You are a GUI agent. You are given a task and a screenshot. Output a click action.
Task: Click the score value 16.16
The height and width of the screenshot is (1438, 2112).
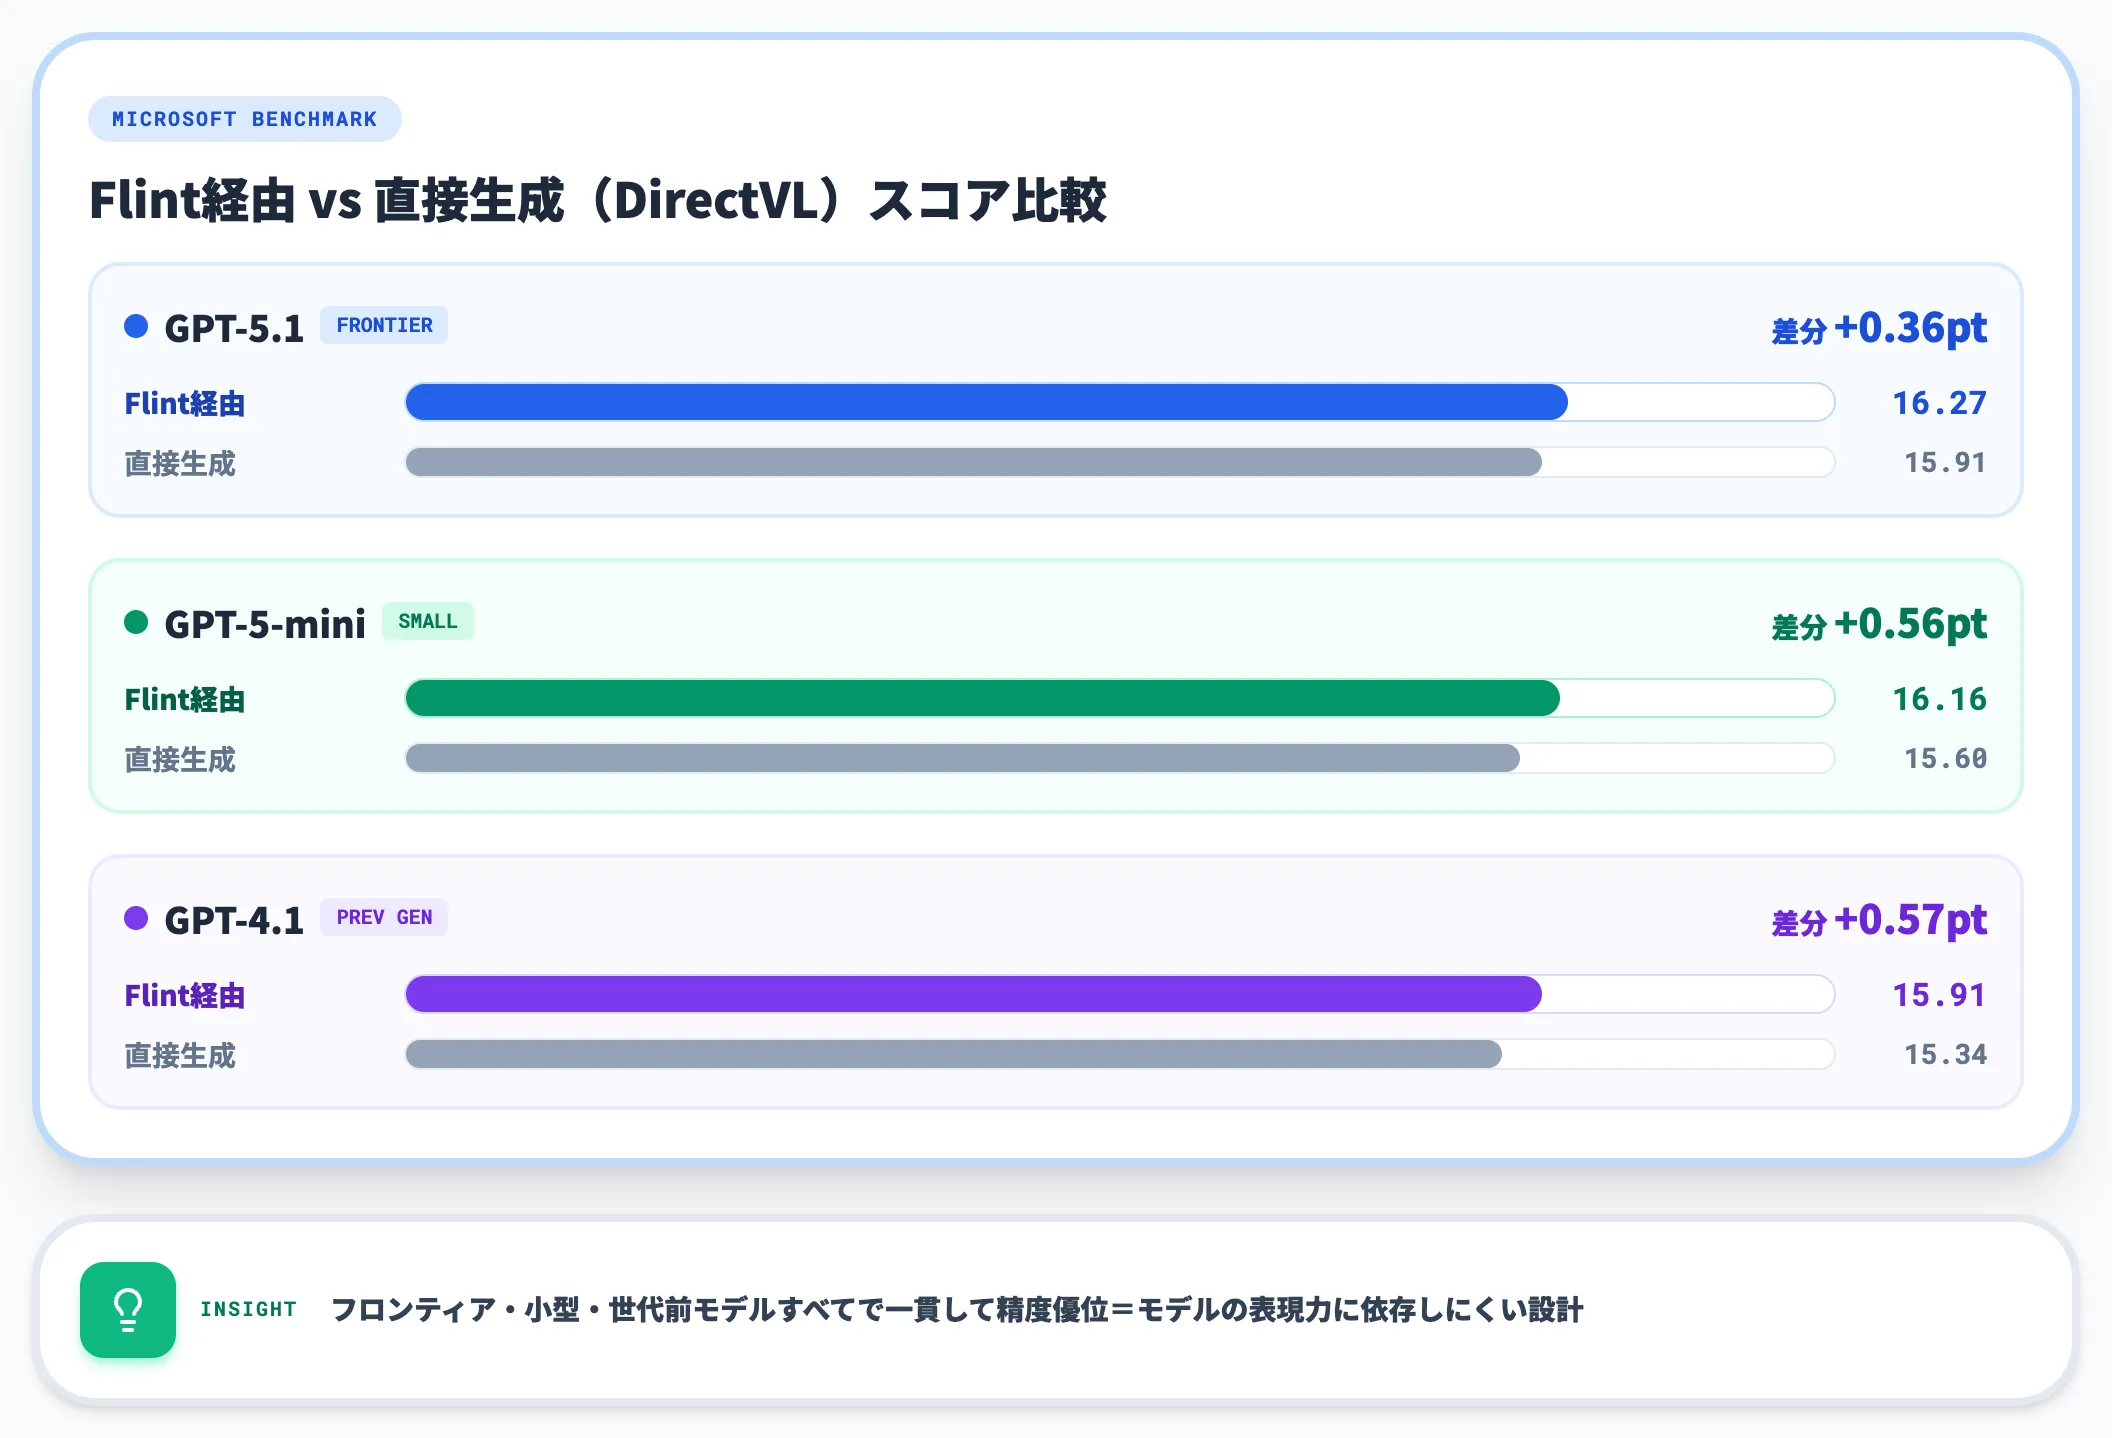(1939, 699)
